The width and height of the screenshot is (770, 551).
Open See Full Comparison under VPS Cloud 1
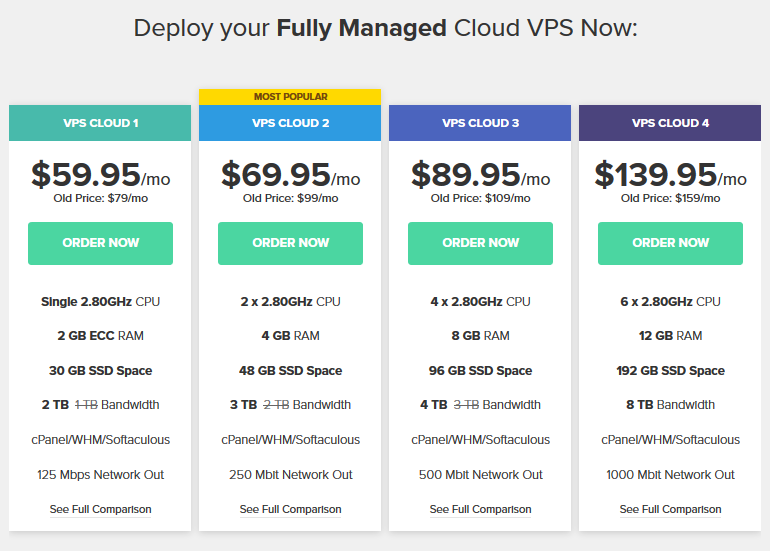click(x=100, y=509)
